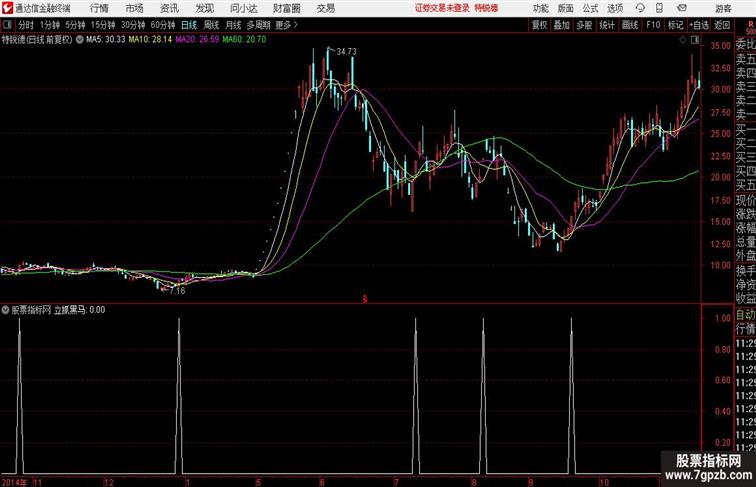Switch to the 60分钟 period tab
The image size is (756, 487).
coord(163,25)
